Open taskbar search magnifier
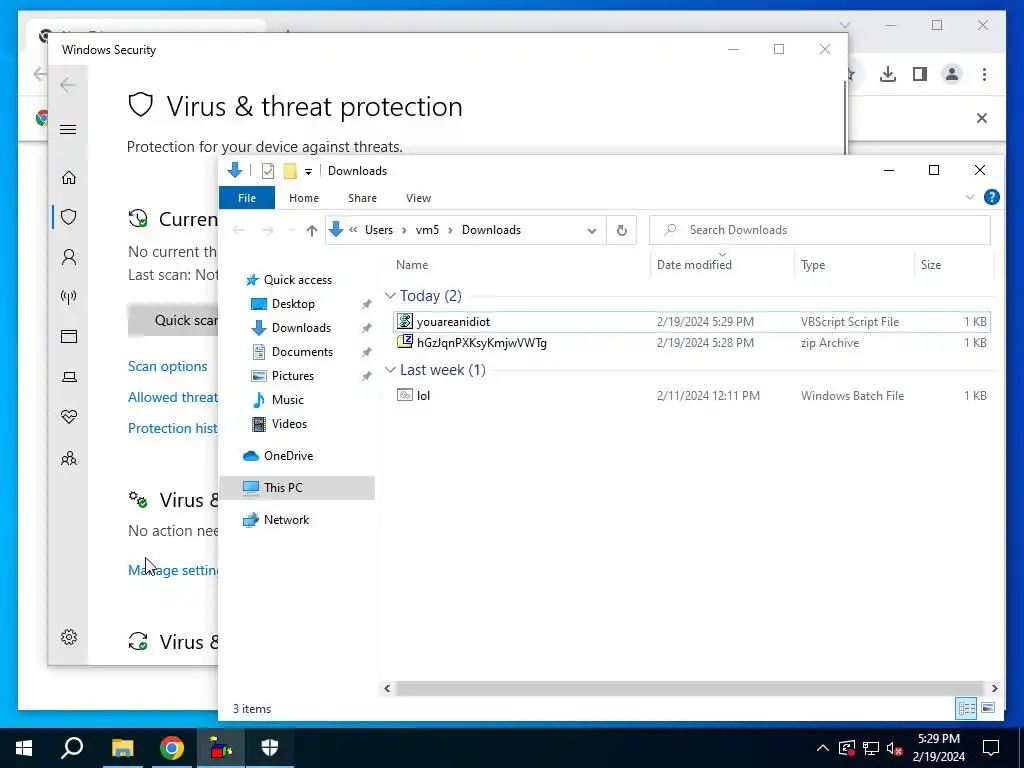The height and width of the screenshot is (768, 1024). pos(72,748)
